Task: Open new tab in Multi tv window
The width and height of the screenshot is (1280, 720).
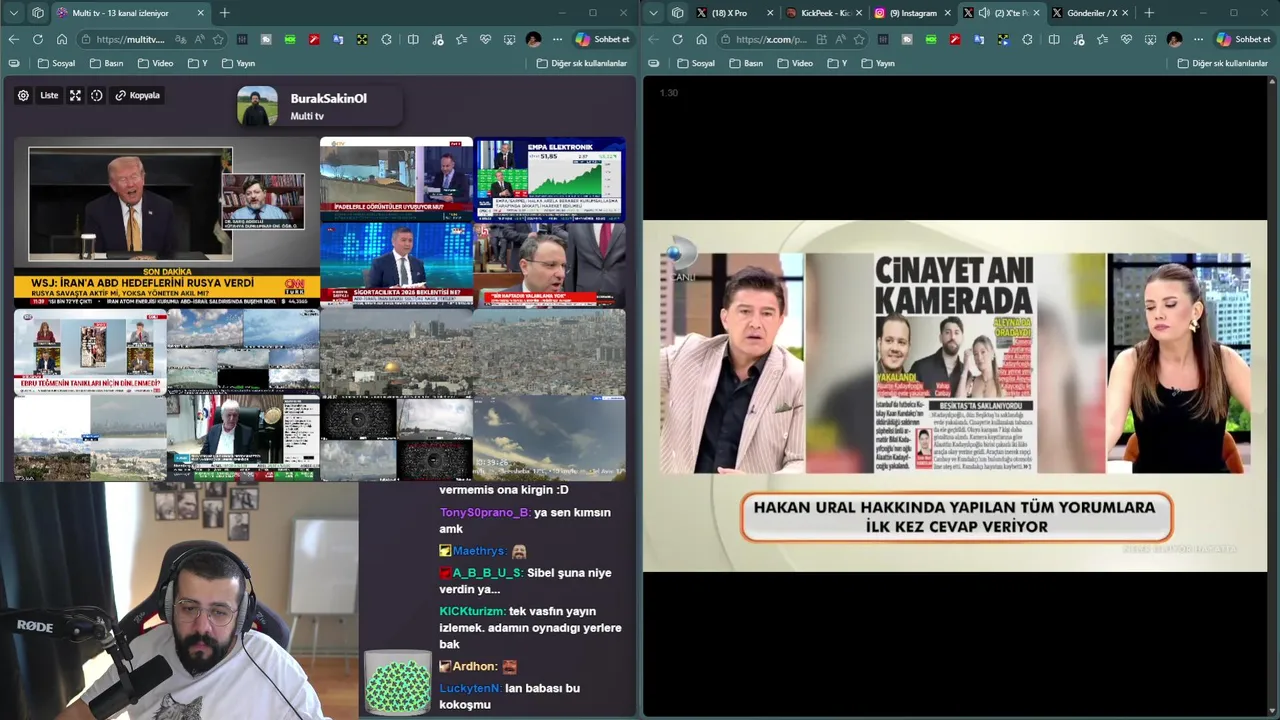Action: [224, 13]
